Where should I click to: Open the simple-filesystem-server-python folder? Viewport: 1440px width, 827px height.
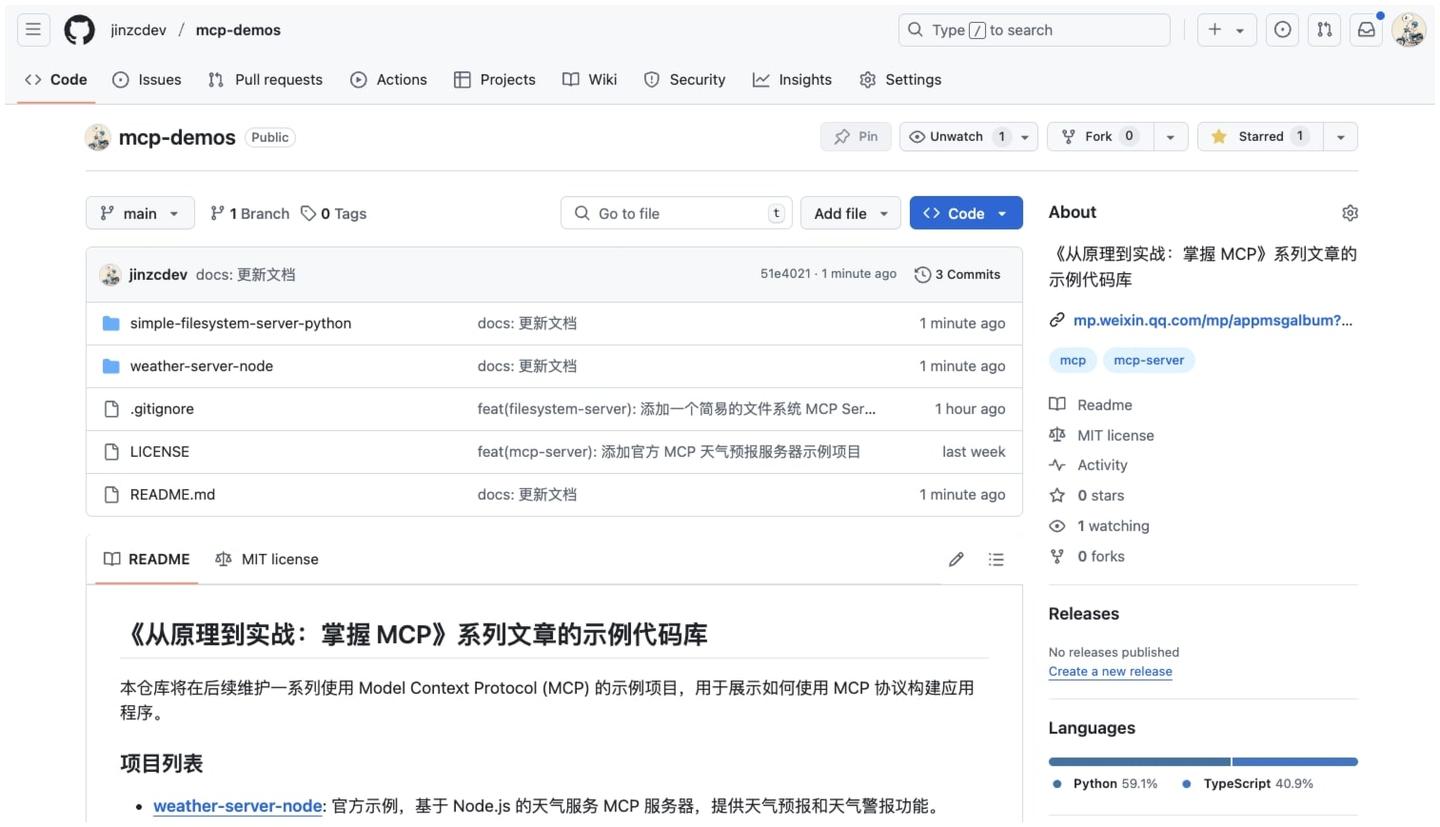pyautogui.click(x=240, y=323)
